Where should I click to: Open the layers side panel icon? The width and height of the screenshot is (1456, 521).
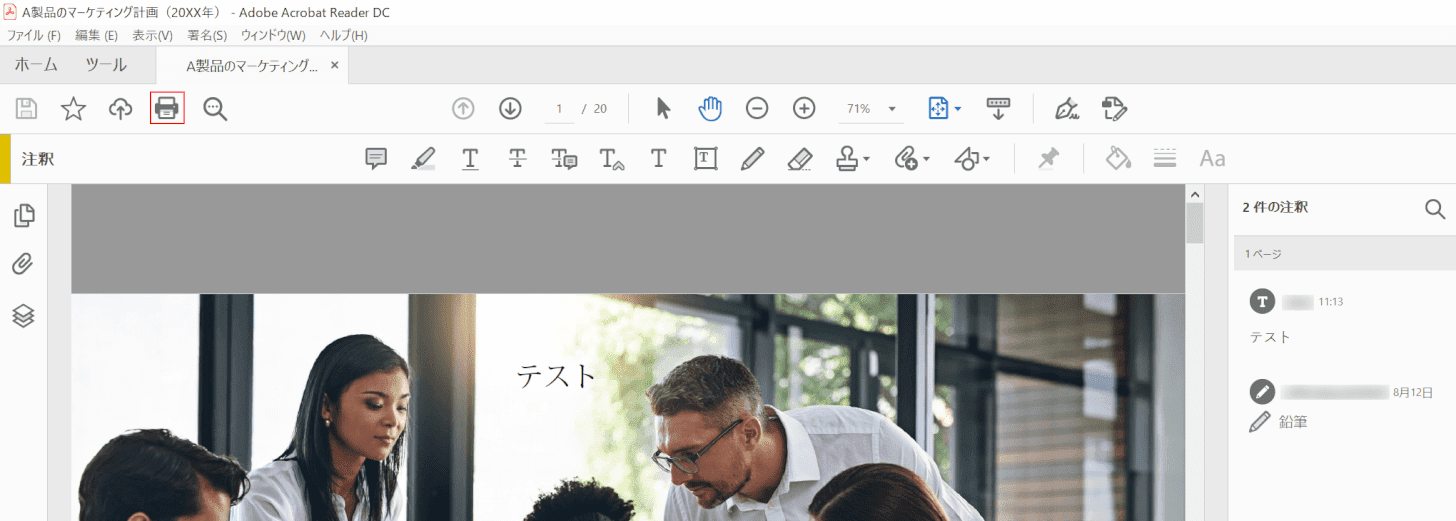point(24,315)
